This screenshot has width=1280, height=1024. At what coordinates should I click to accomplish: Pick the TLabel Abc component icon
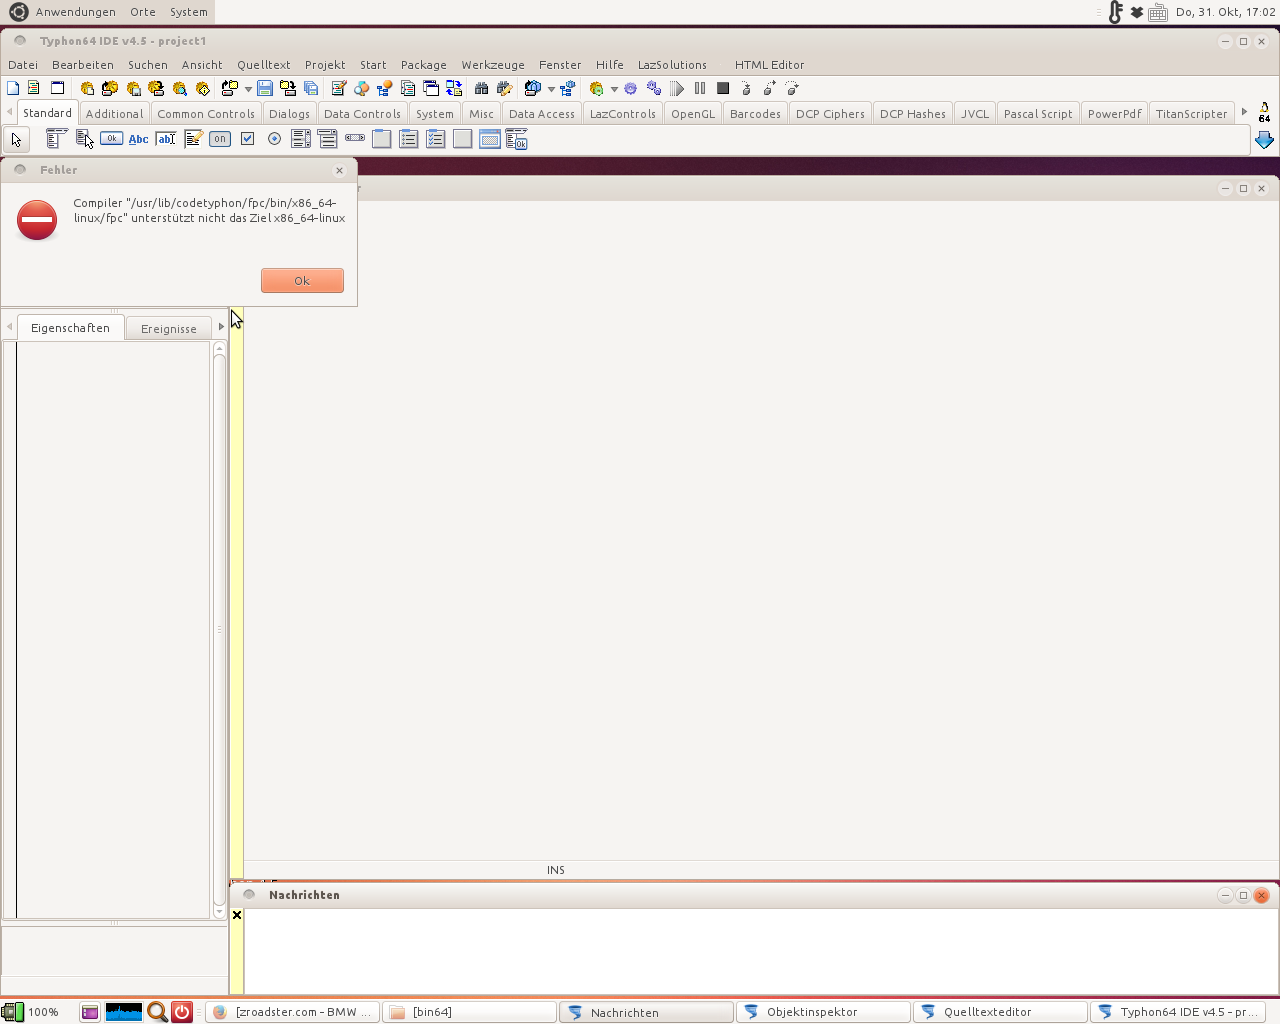click(139, 139)
